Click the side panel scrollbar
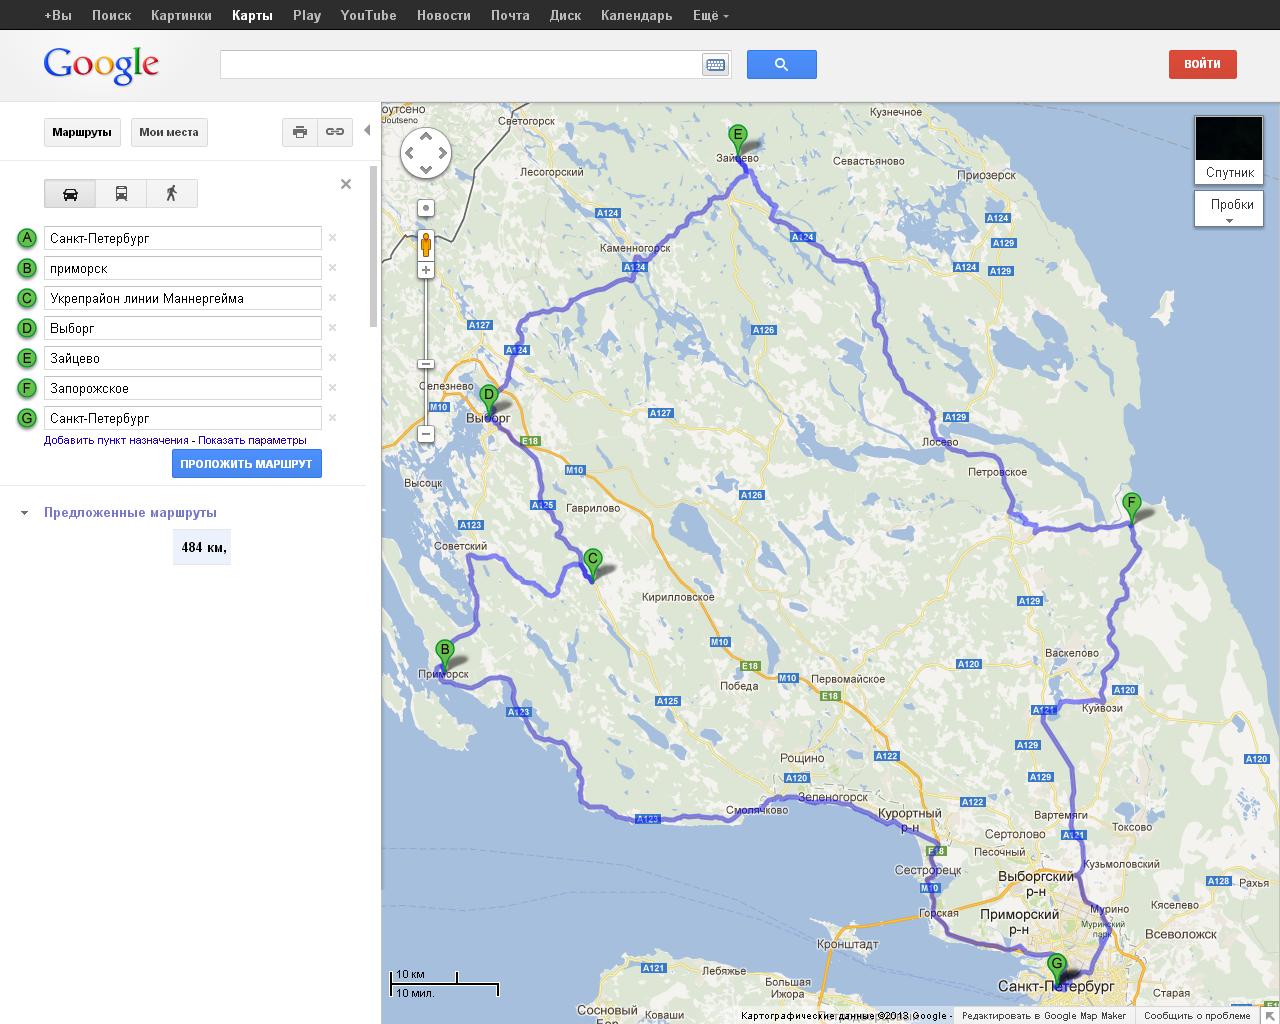Screen dimensions: 1280x1024 click(374, 247)
